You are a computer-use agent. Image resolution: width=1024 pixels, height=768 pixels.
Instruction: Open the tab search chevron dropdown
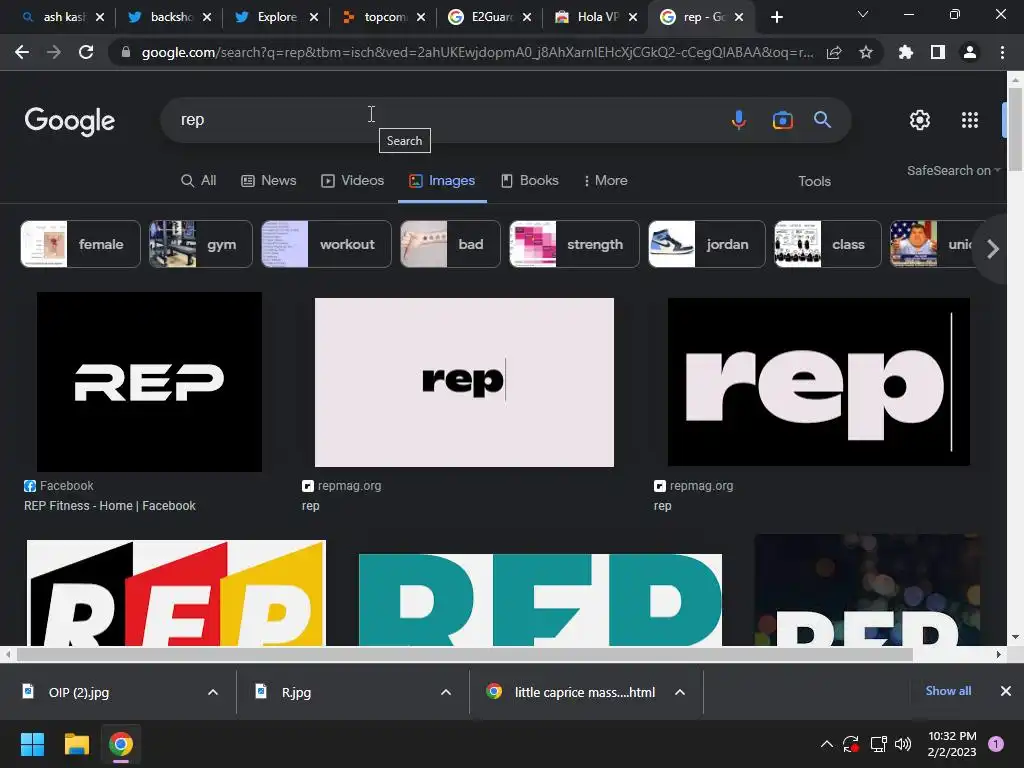pos(863,14)
